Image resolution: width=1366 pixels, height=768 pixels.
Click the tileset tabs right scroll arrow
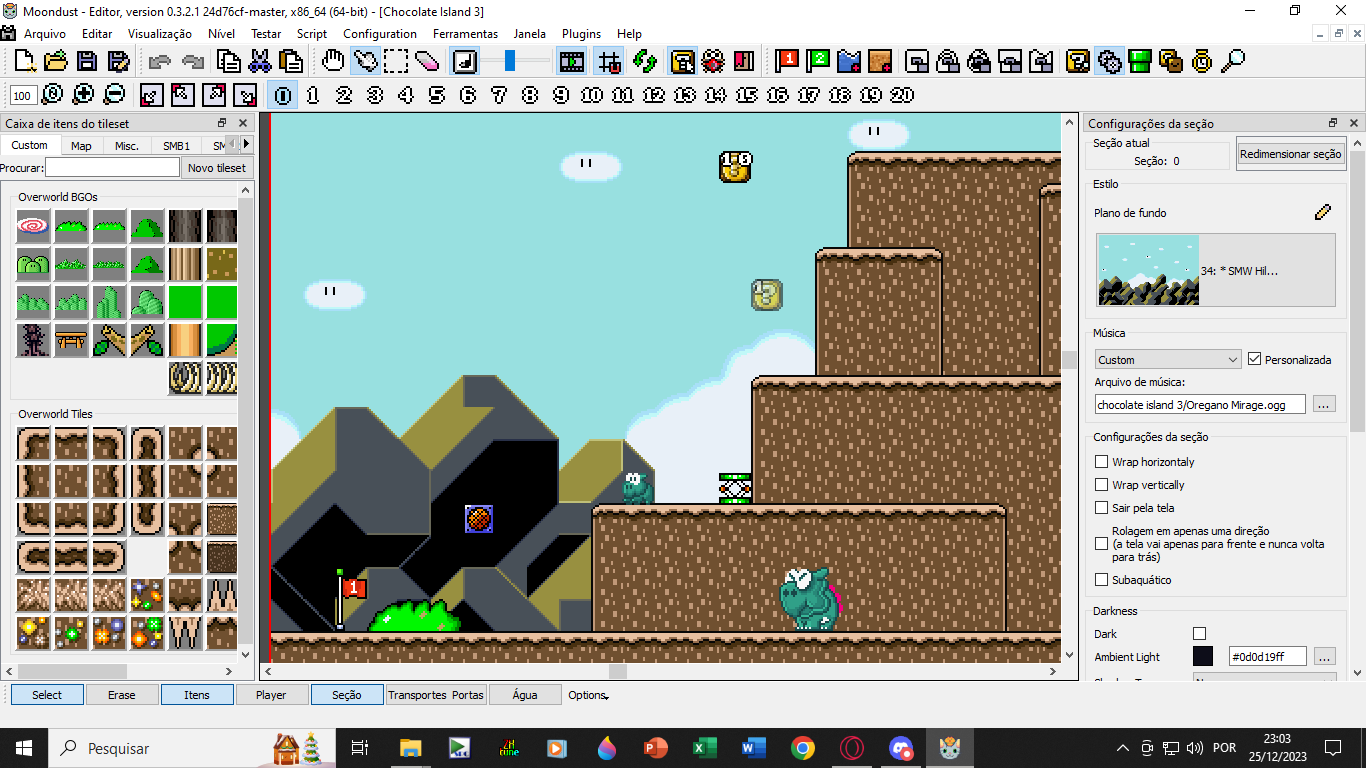246,144
